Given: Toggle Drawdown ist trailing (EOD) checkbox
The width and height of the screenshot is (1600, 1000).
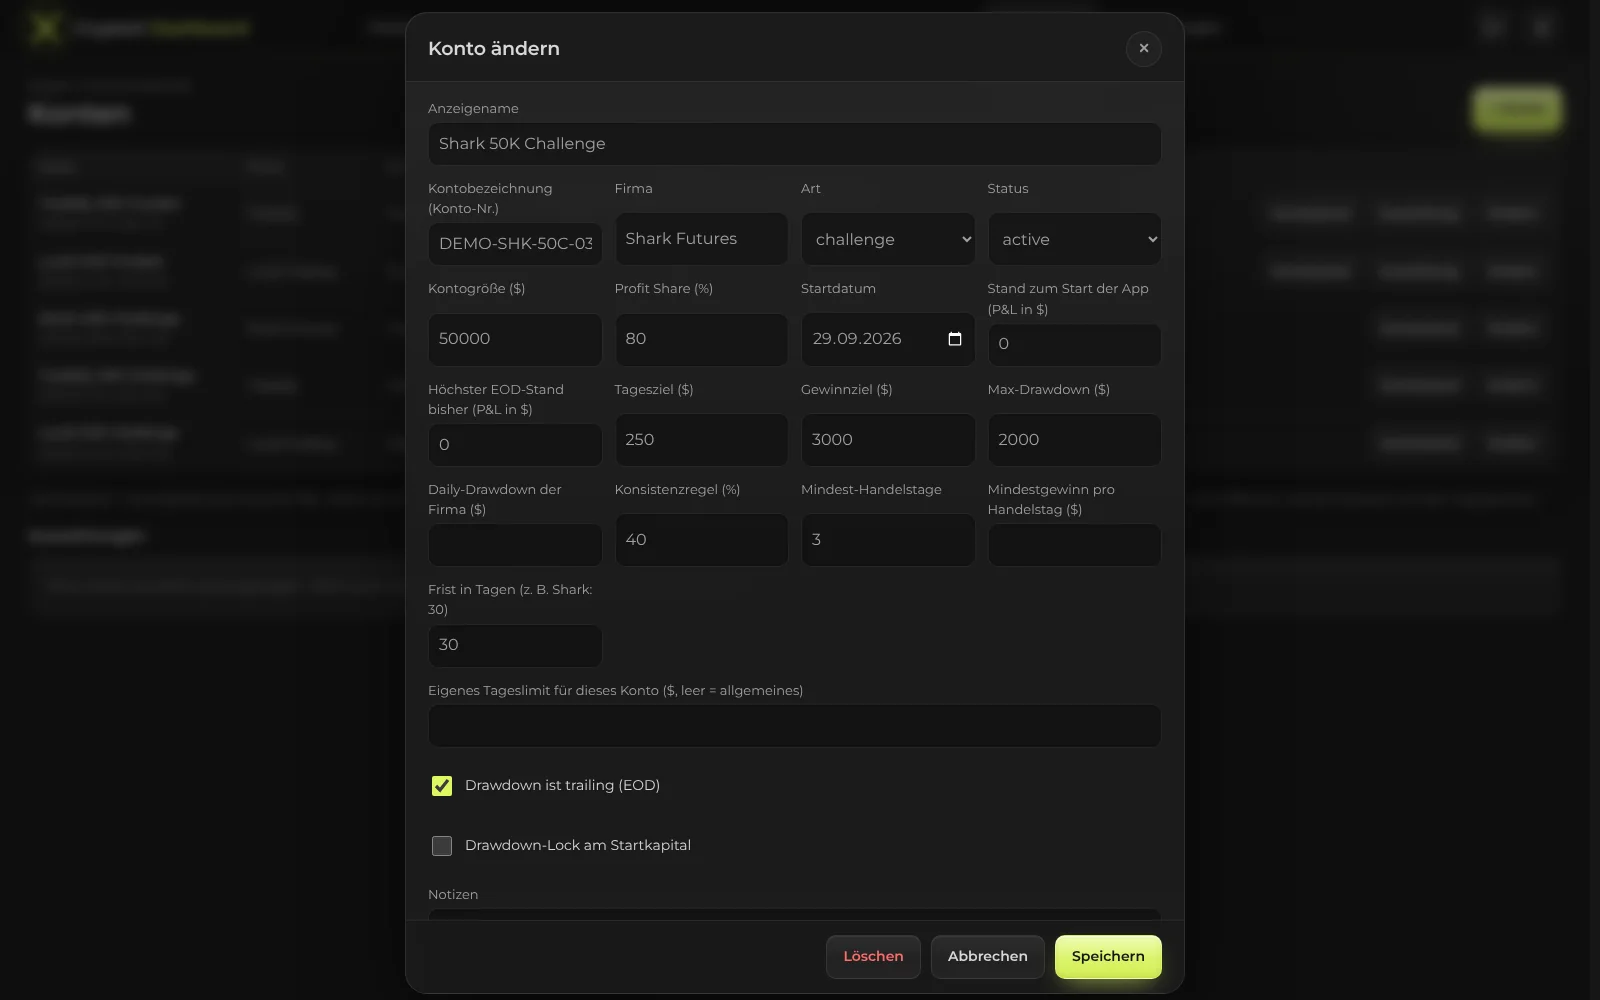Looking at the screenshot, I should pos(442,786).
